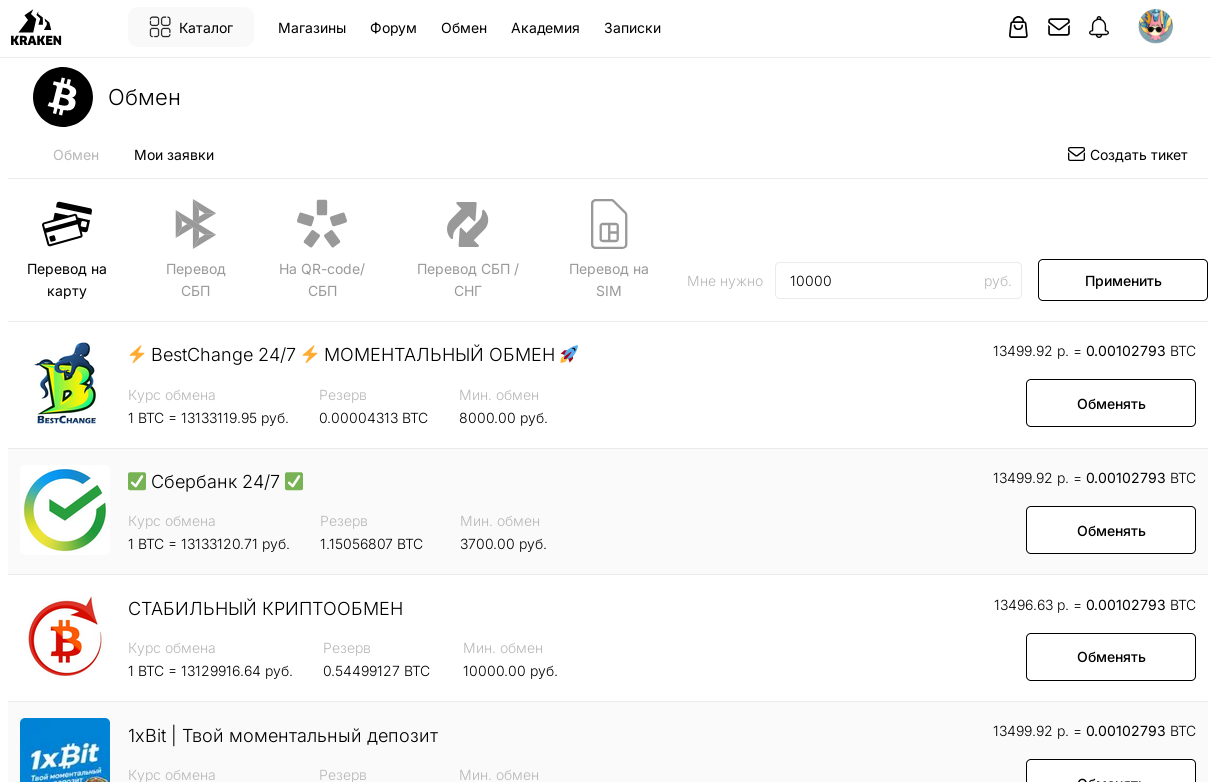The width and height of the screenshot is (1211, 782).
Task: Click the Bitcoin icon beside the Обмен heading
Action: coord(63,97)
